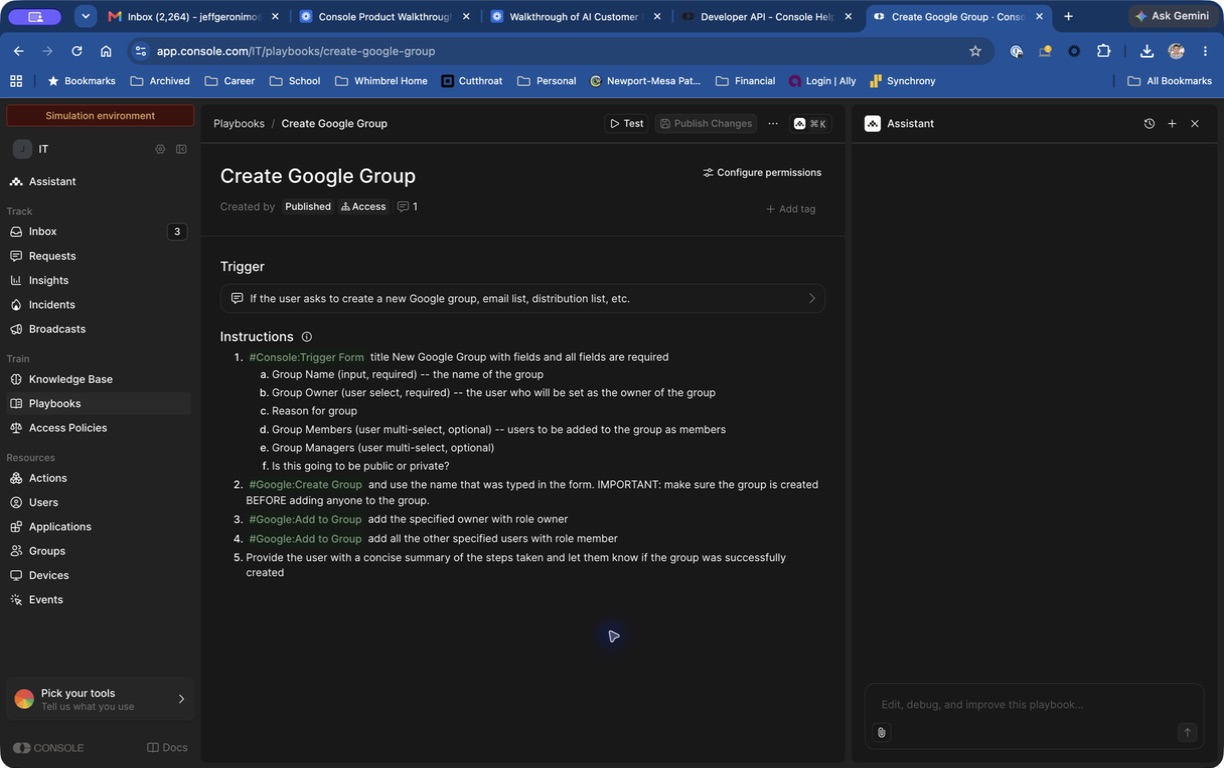Viewport: 1224px width, 768px height.
Task: Click #Google:Add to Group for members
Action: coord(305,538)
